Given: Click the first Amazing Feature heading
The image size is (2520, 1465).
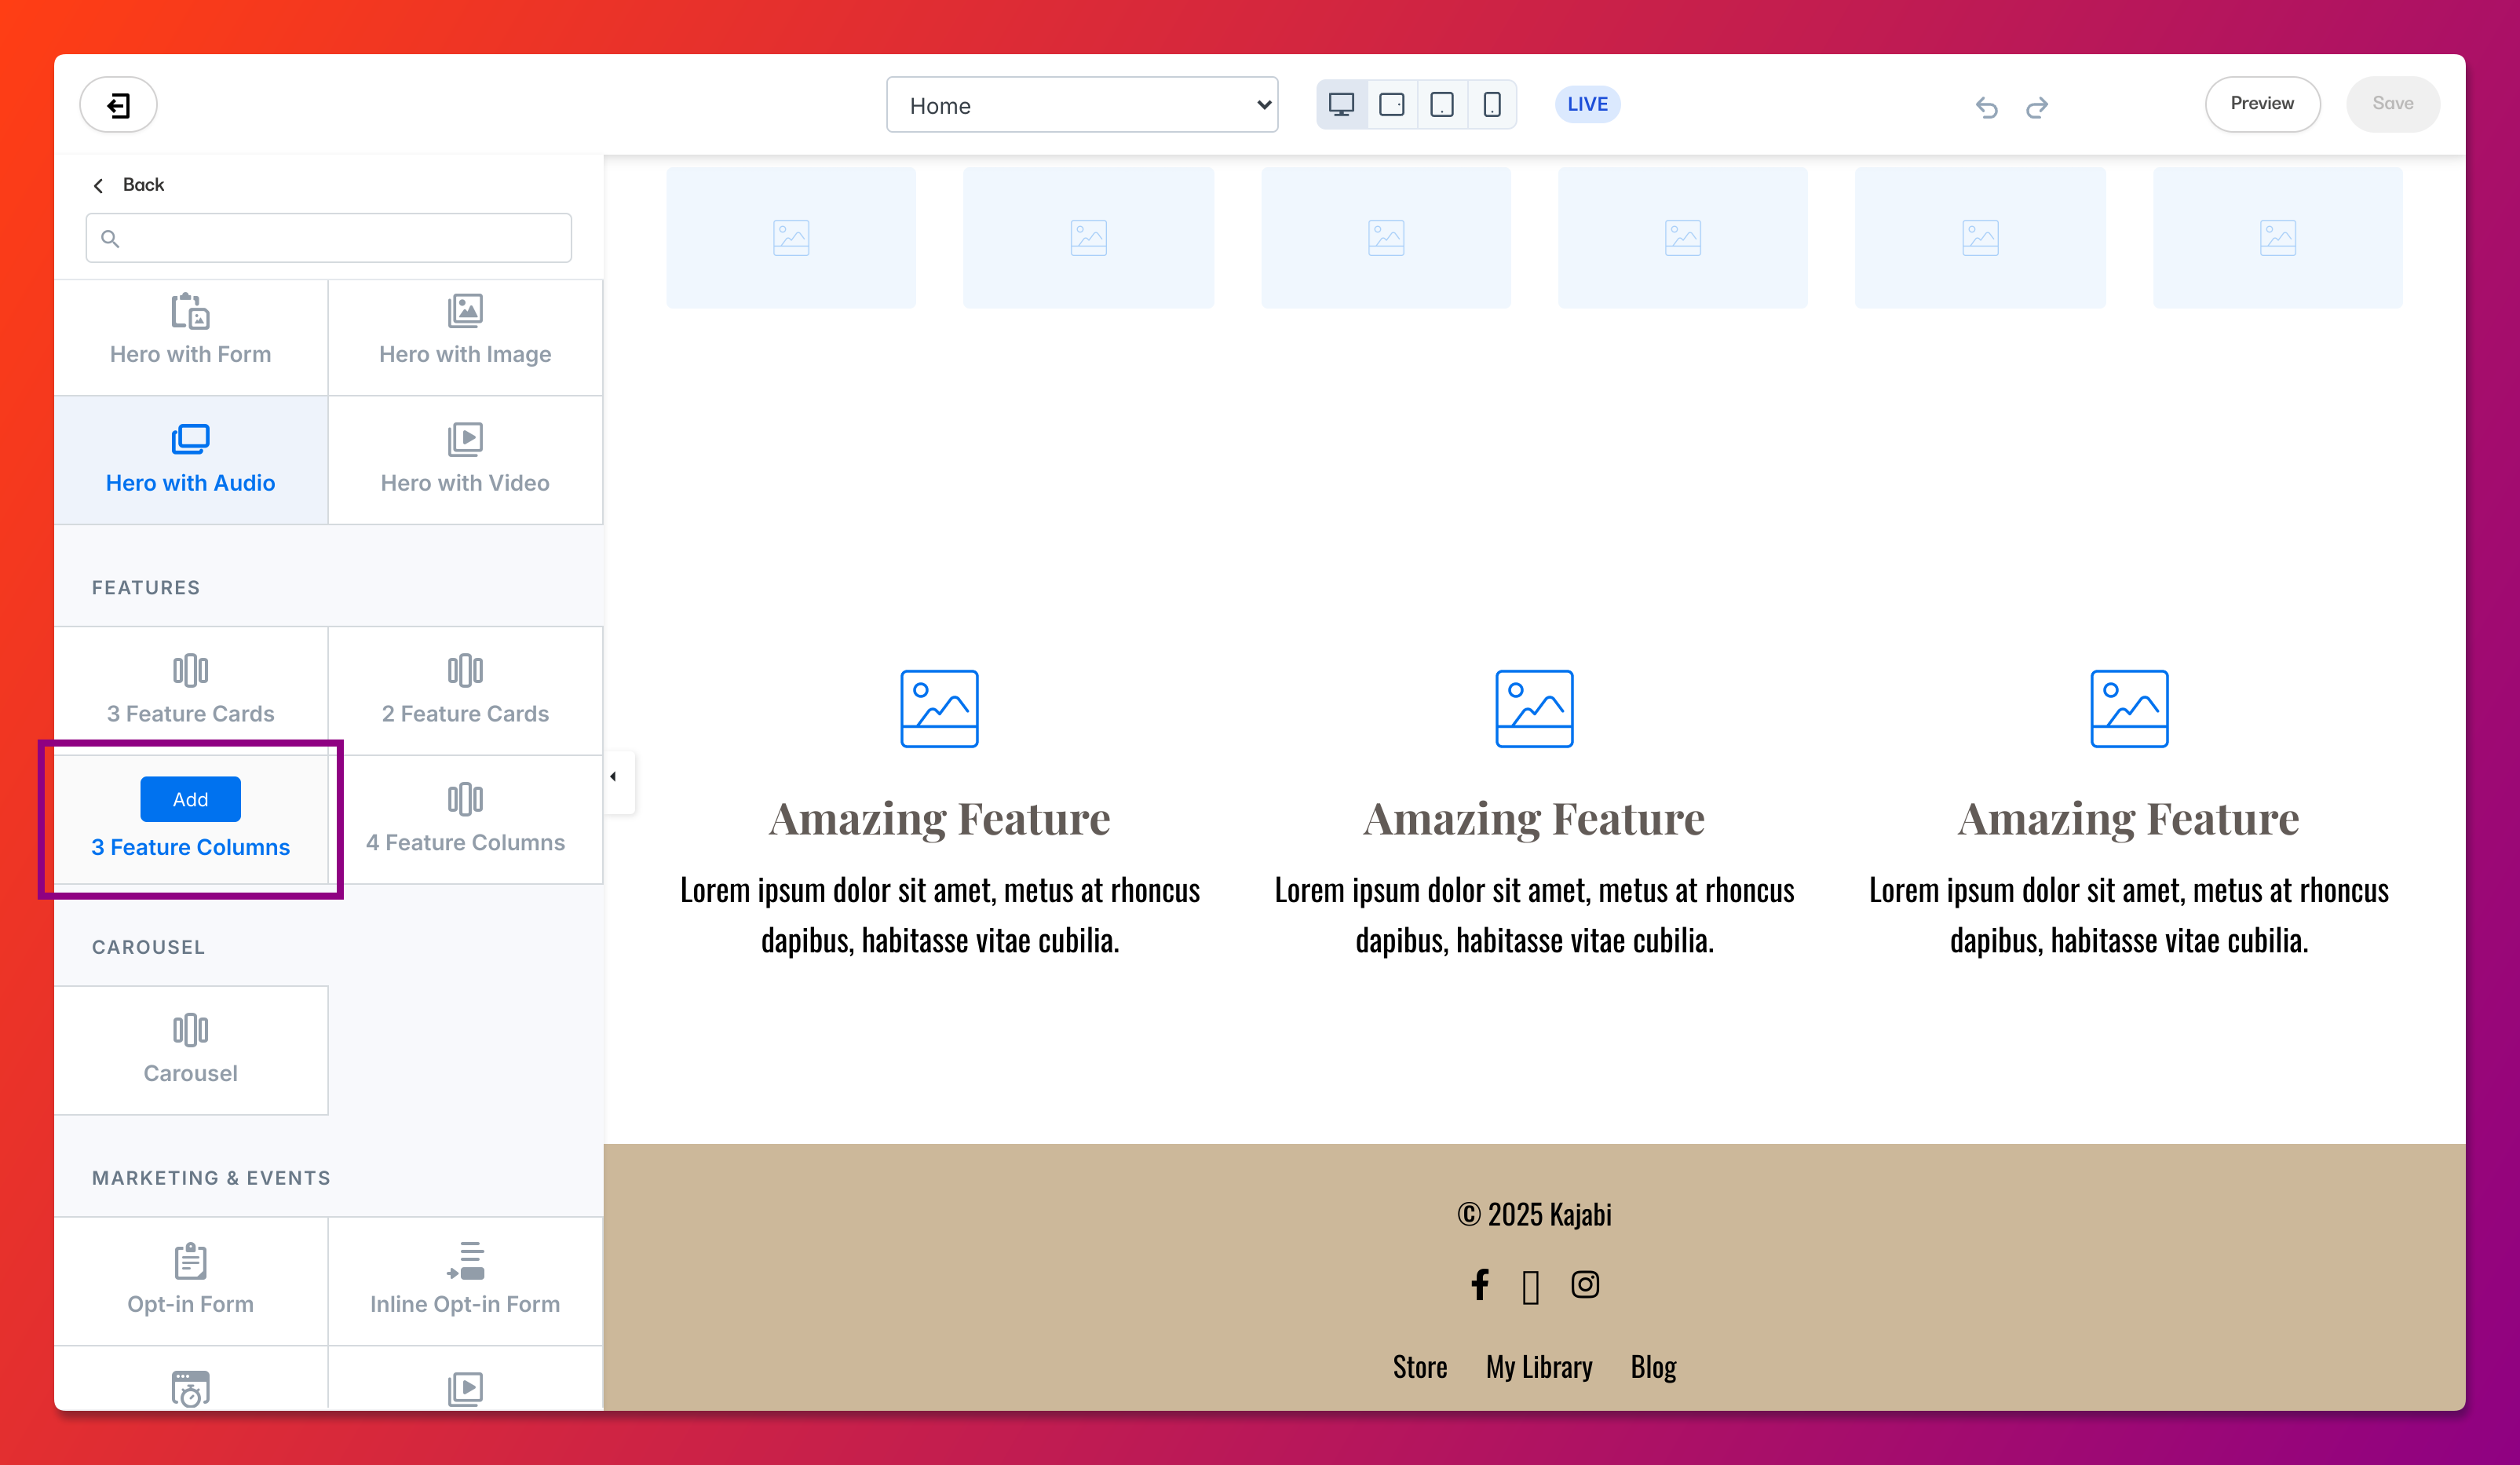Looking at the screenshot, I should click(939, 819).
